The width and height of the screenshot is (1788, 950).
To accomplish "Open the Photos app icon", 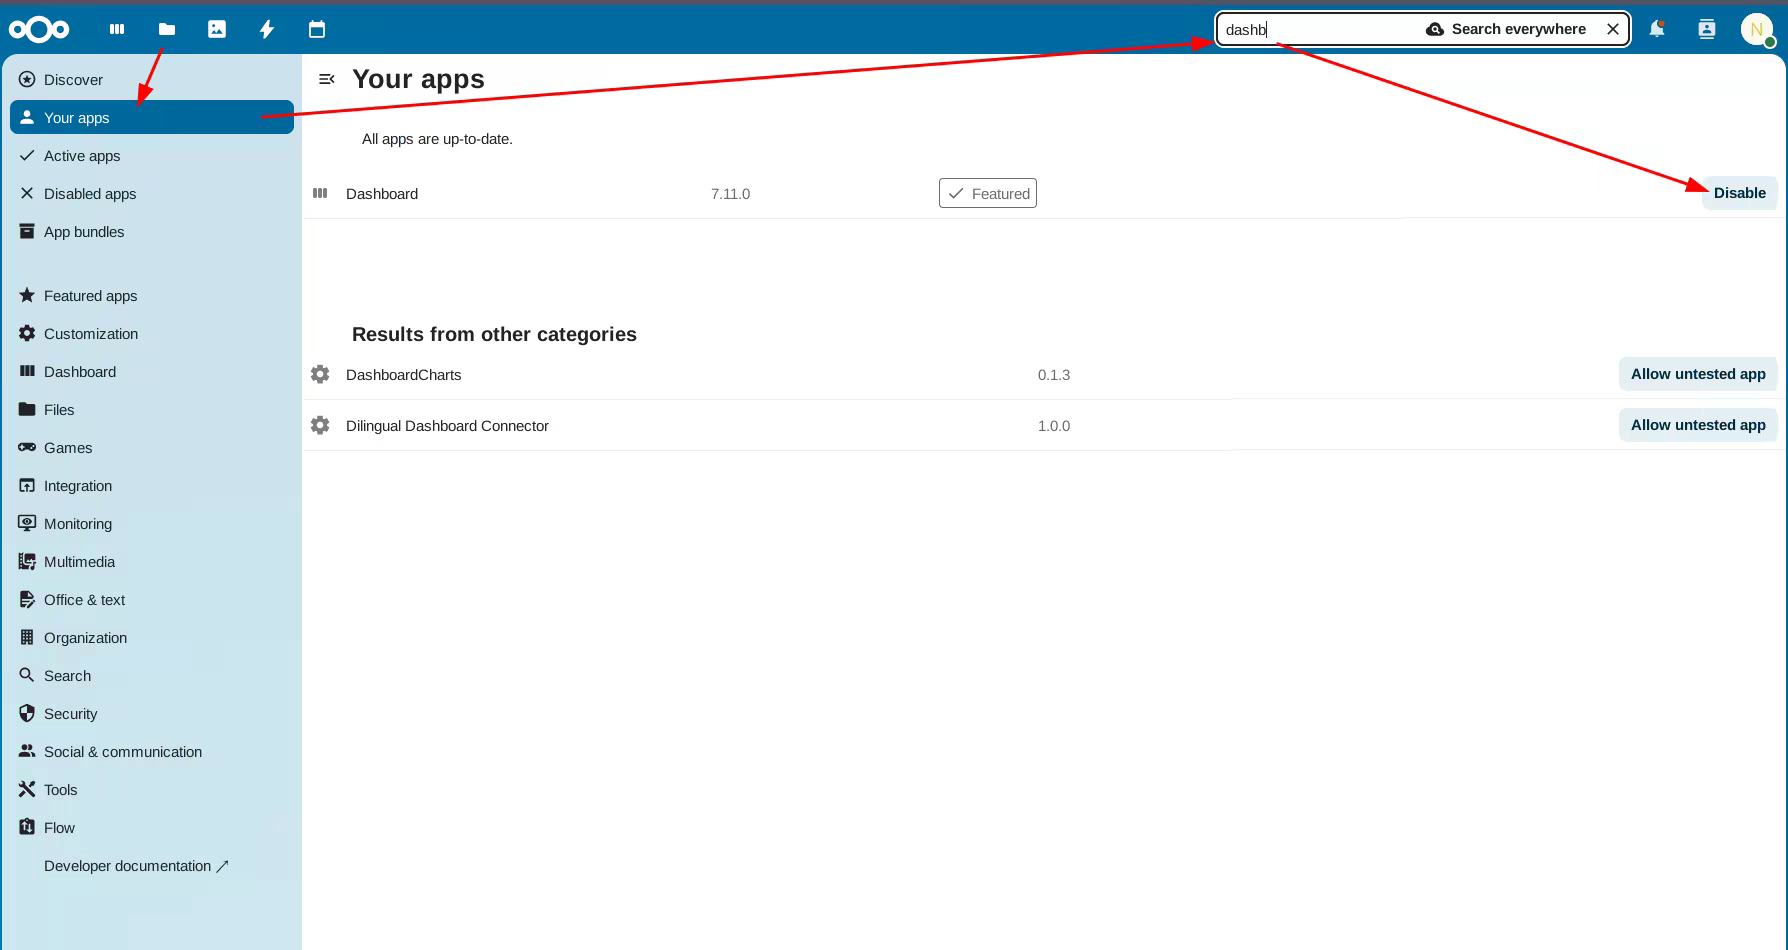I will (217, 30).
